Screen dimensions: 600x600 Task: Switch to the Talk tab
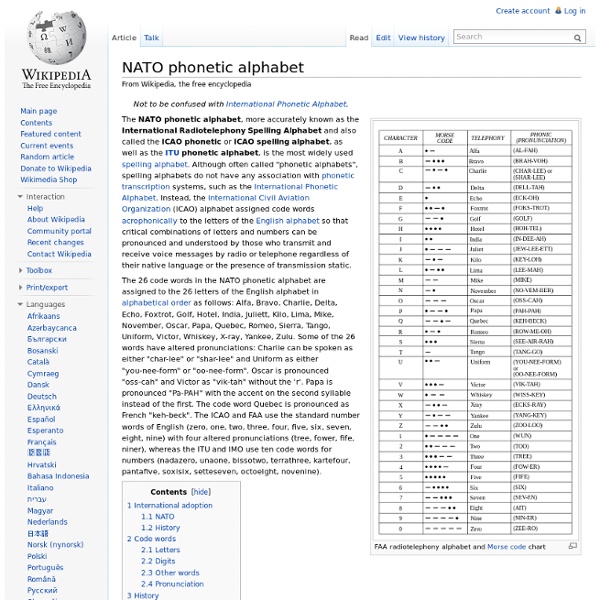[151, 38]
